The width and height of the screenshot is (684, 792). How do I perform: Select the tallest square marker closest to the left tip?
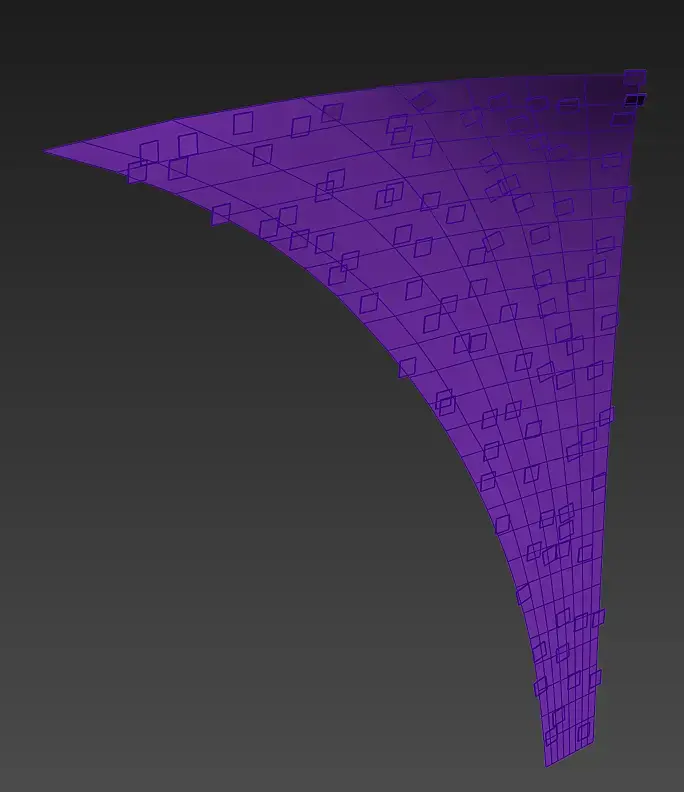(188, 145)
